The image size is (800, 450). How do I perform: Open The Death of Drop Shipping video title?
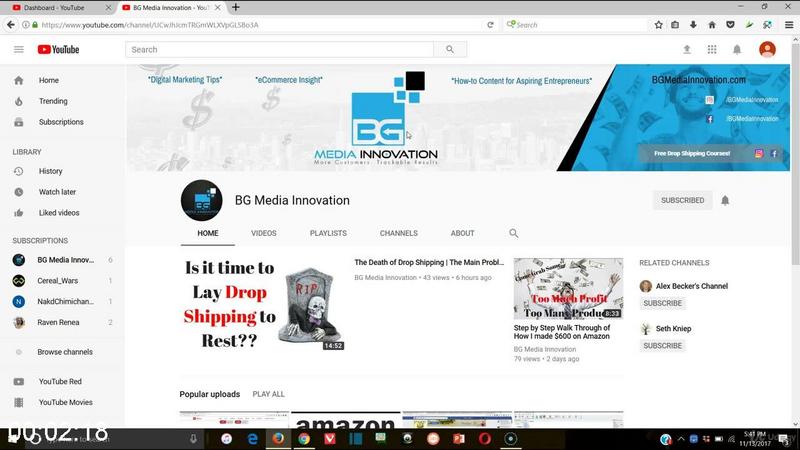pos(429,262)
